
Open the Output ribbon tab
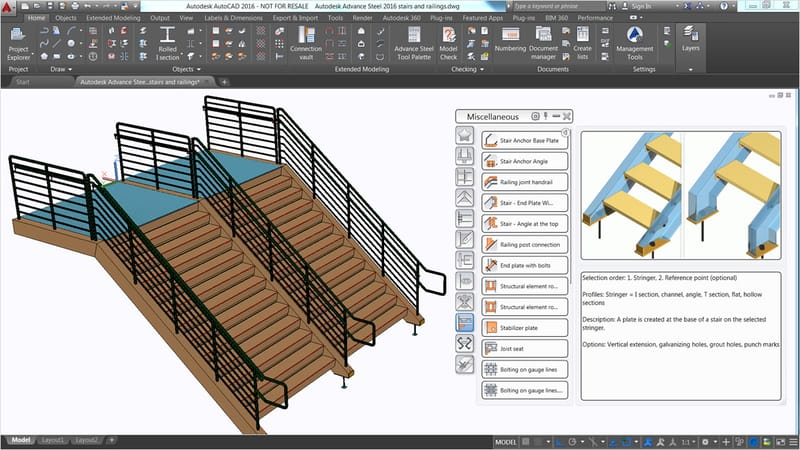click(x=160, y=18)
